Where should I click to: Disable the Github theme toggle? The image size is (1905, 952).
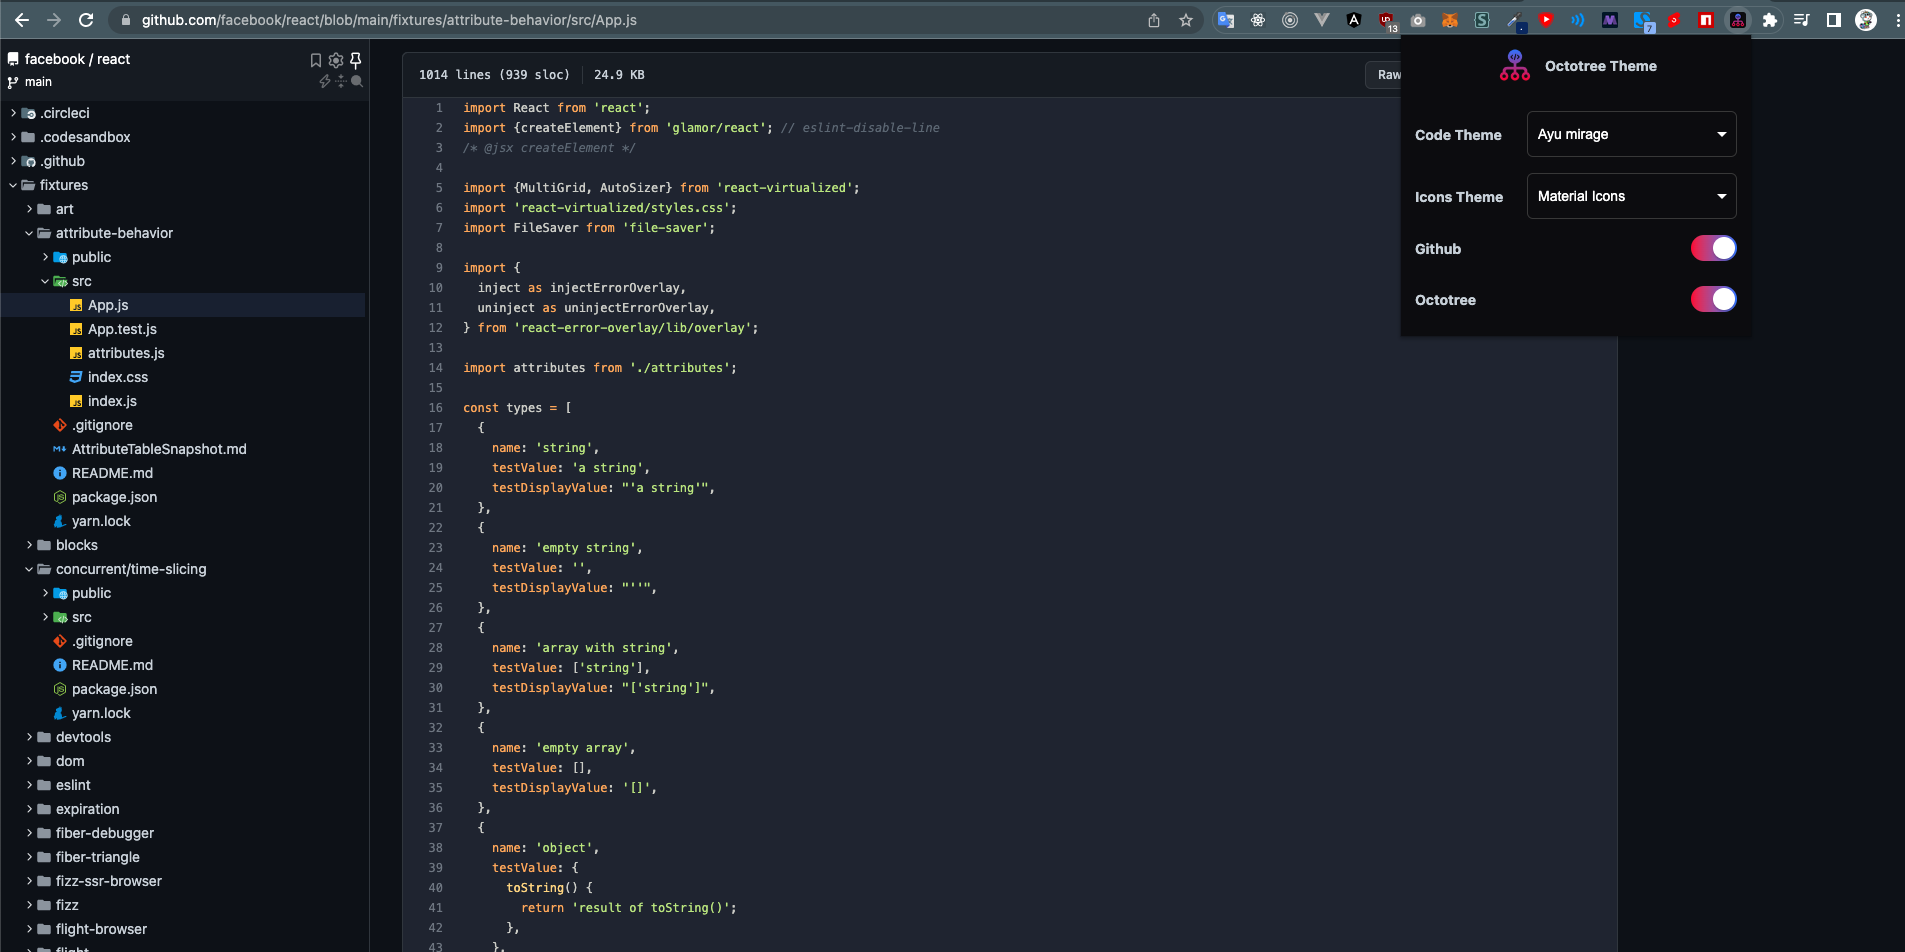coord(1713,248)
